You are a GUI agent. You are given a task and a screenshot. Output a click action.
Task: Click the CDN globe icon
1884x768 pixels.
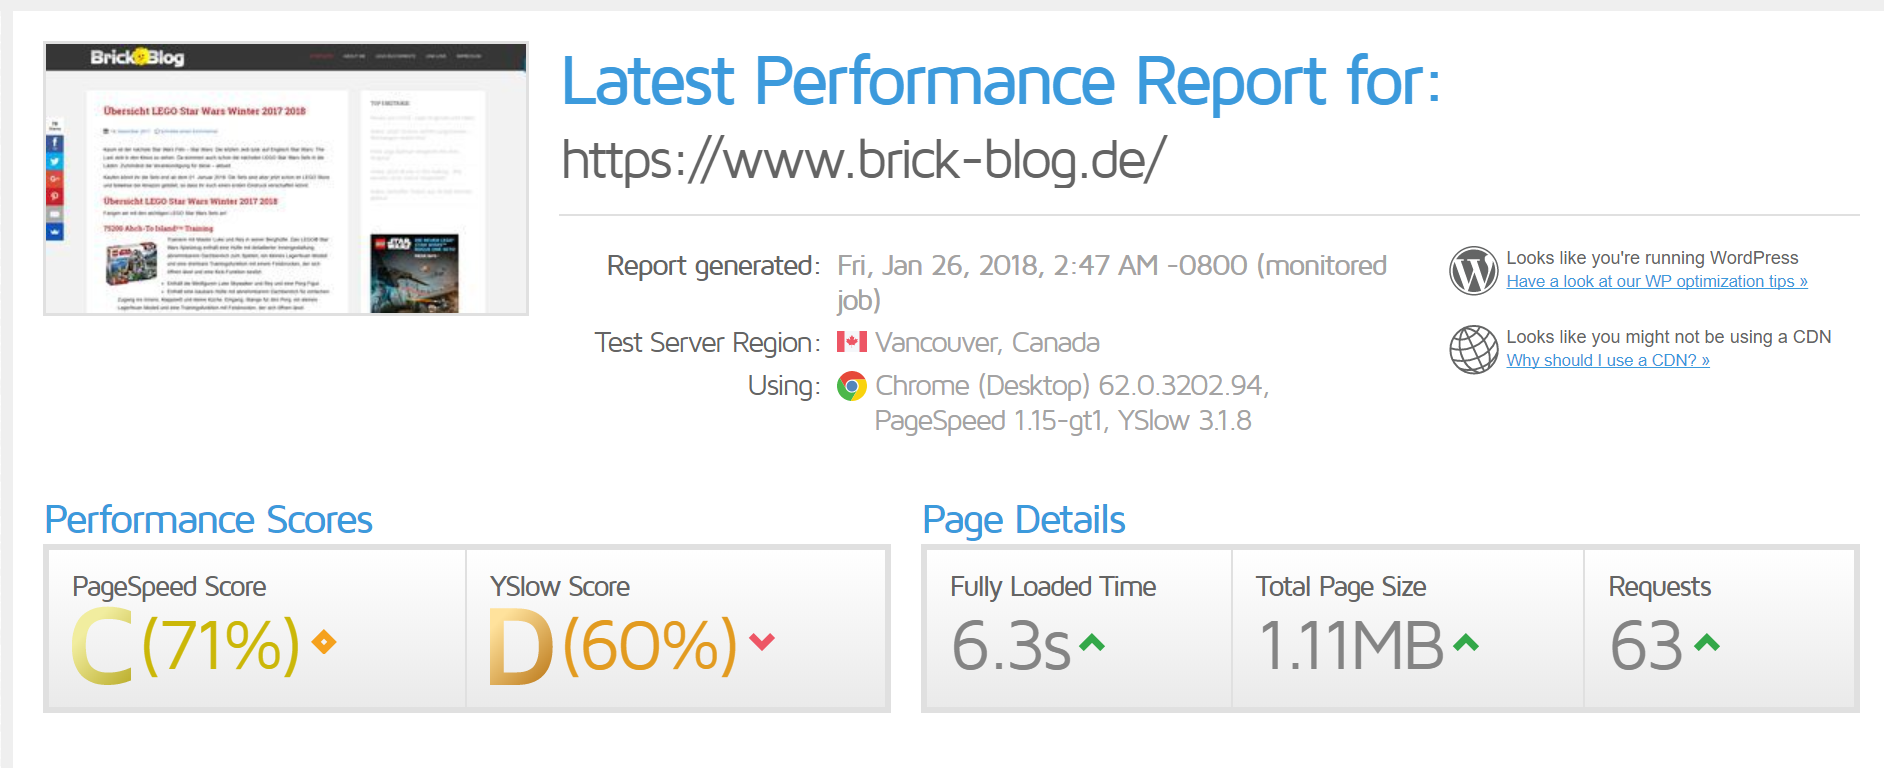point(1474,350)
